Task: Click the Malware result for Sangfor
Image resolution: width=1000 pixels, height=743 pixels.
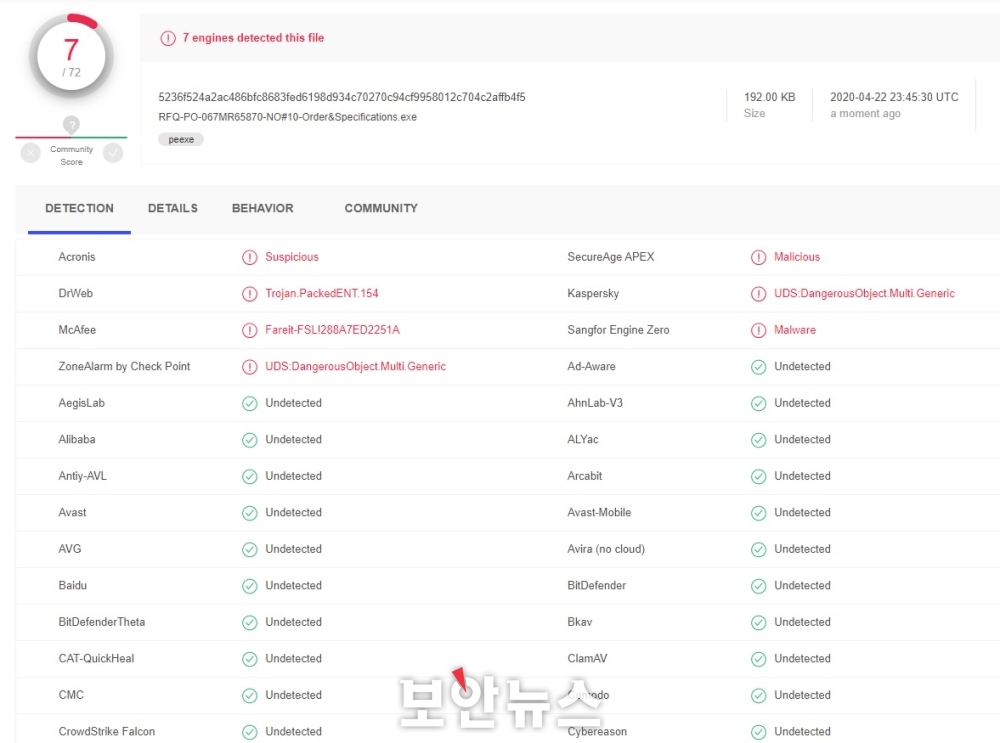Action: point(795,330)
